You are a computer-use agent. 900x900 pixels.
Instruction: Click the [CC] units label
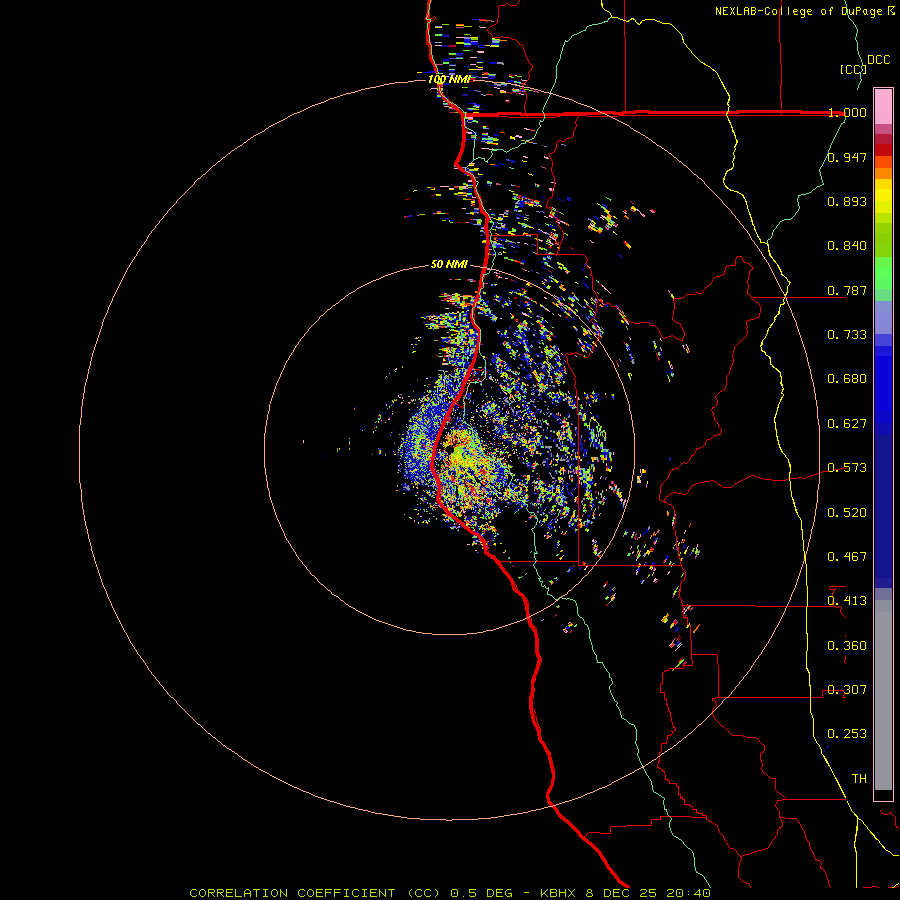854,69
